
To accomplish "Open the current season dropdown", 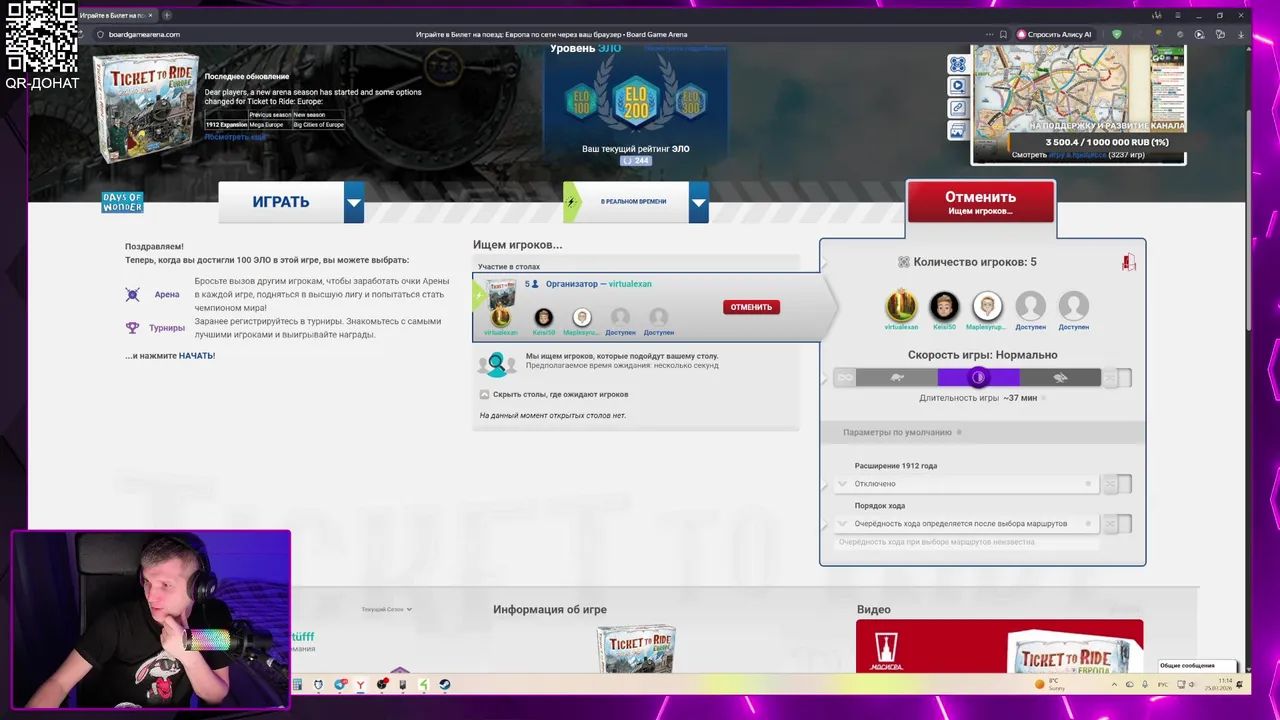I will 387,609.
